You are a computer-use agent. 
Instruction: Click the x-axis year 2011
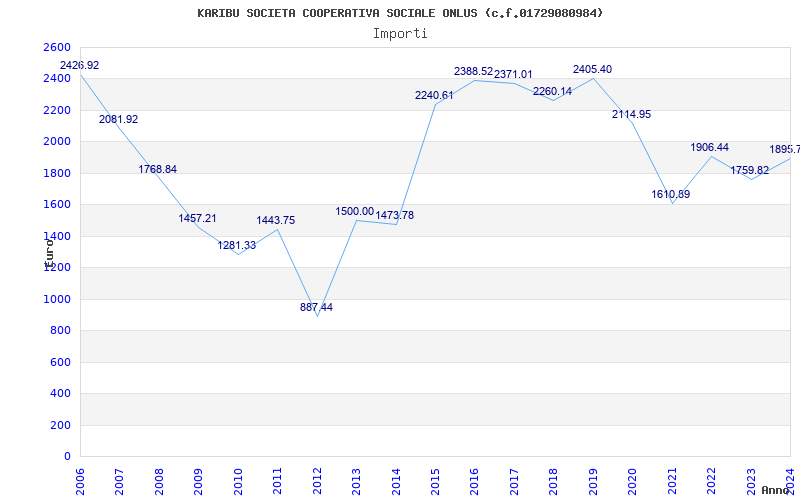coord(278,481)
